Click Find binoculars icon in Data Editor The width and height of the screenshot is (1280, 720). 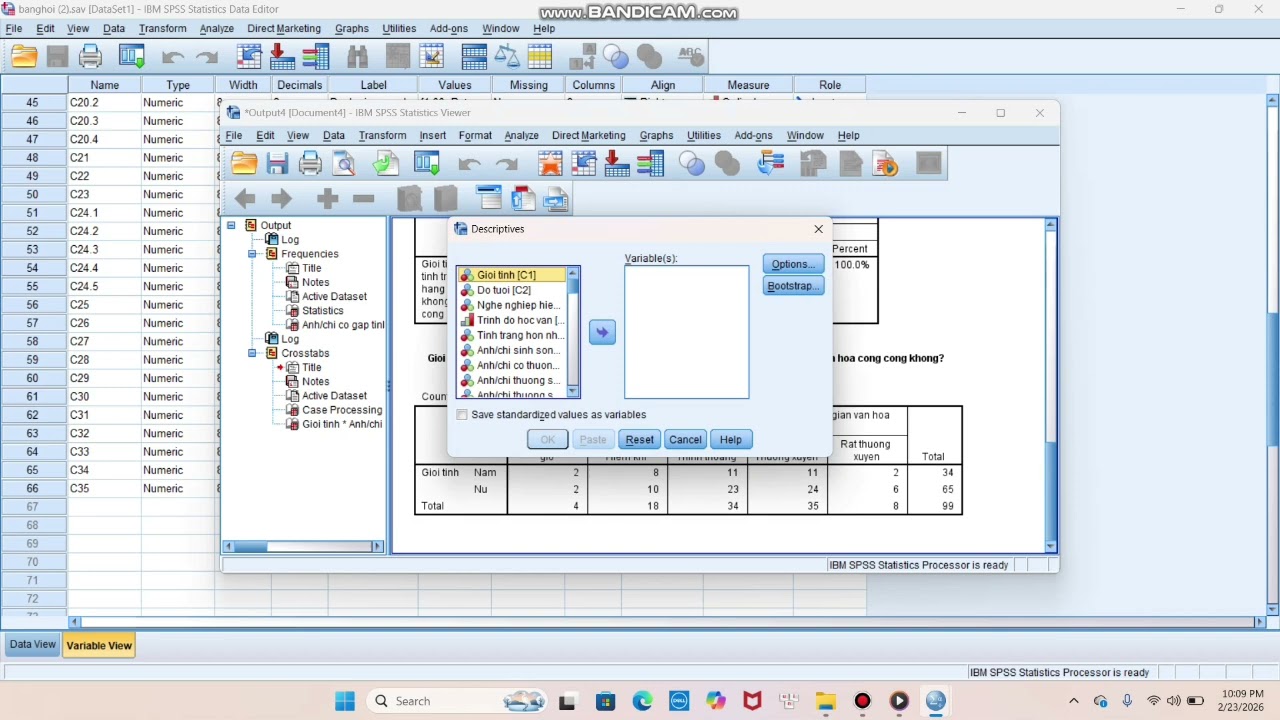(357, 57)
